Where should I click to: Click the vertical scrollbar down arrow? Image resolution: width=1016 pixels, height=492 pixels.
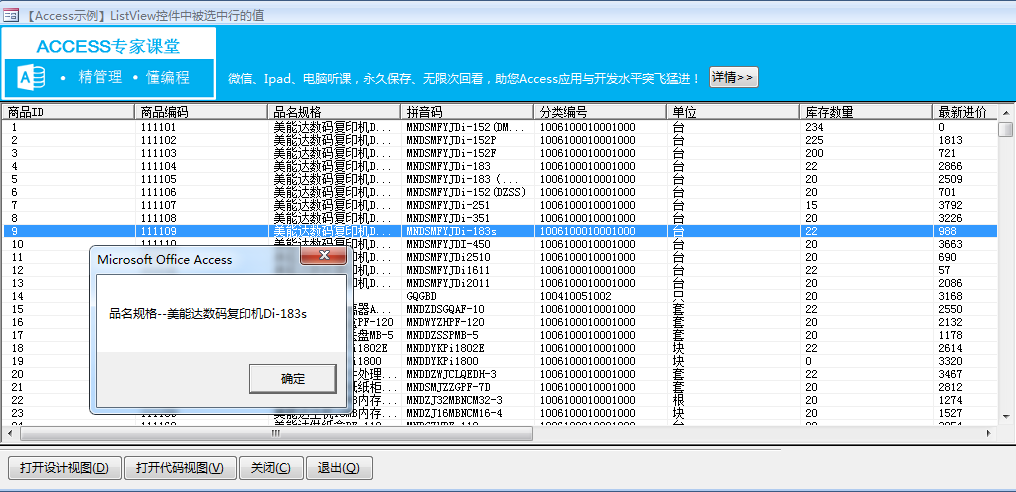click(x=1006, y=416)
